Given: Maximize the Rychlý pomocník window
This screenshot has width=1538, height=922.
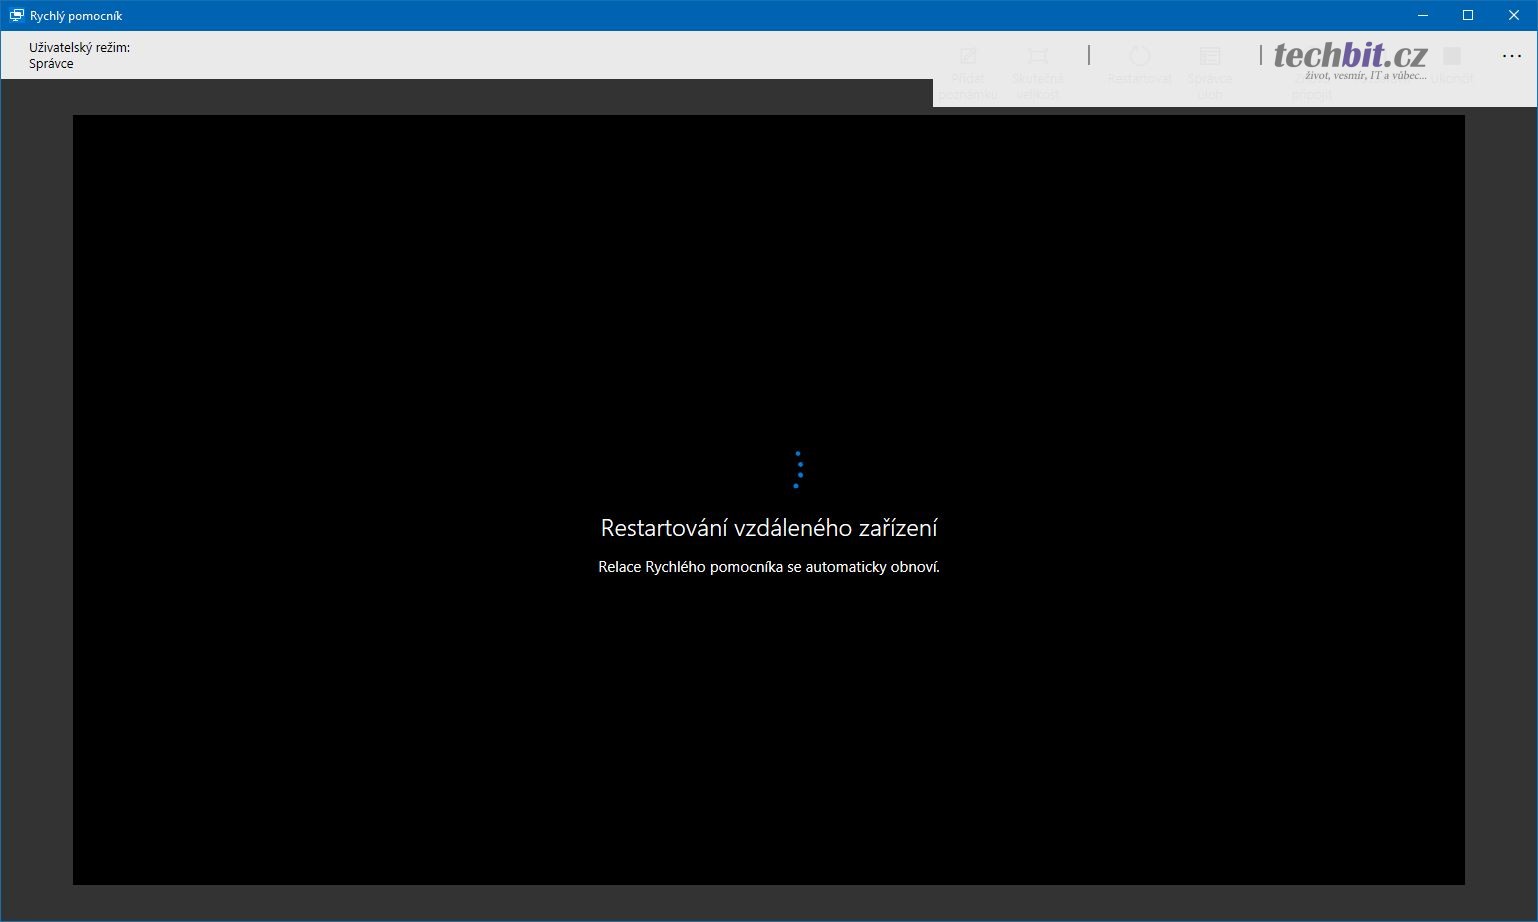Looking at the screenshot, I should click(1468, 15).
